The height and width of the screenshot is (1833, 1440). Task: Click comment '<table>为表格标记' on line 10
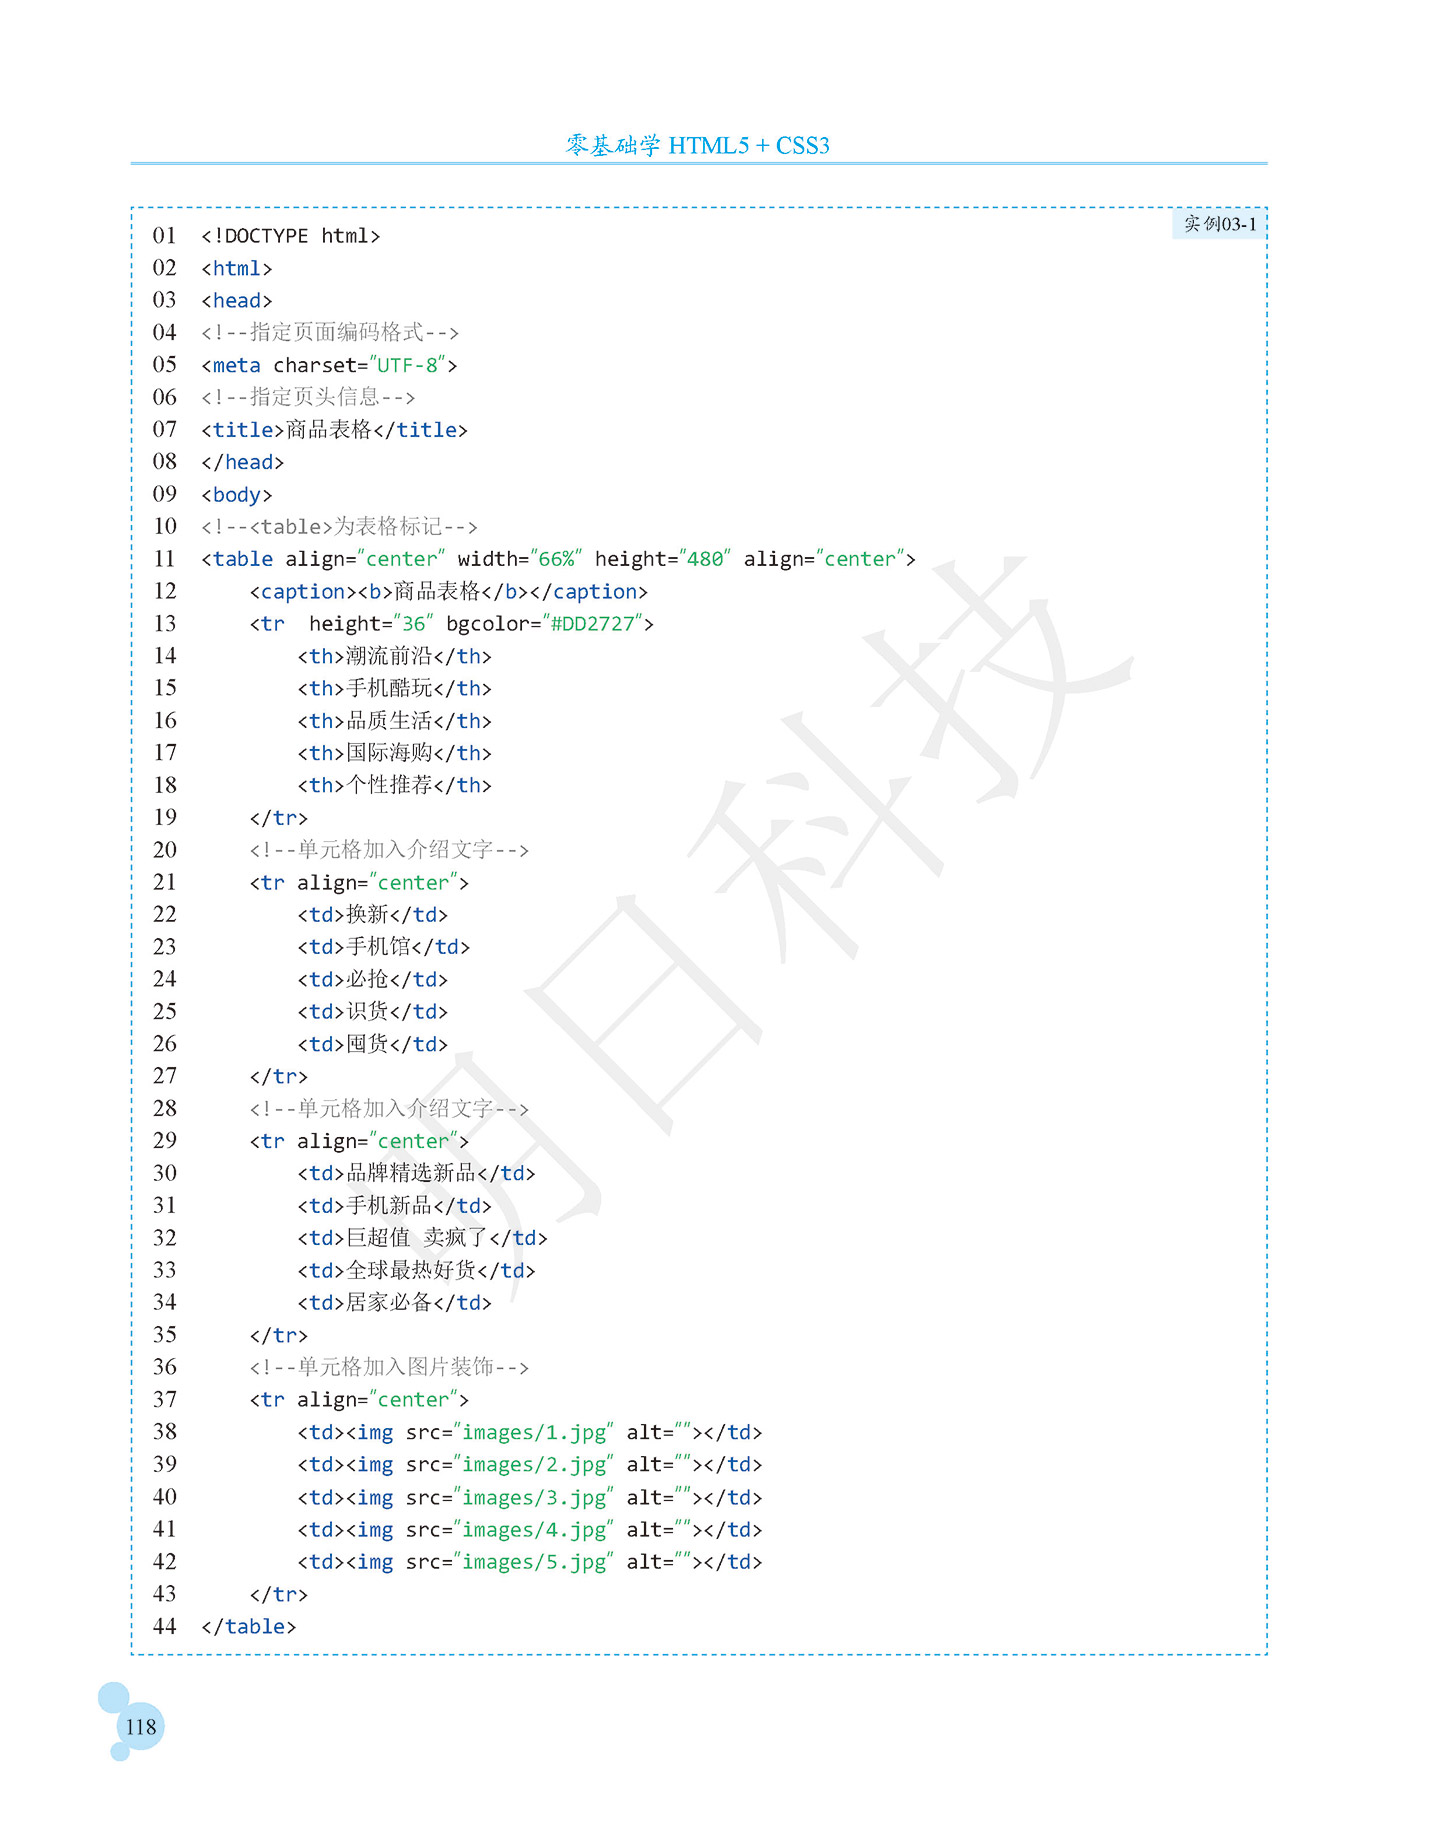[339, 526]
